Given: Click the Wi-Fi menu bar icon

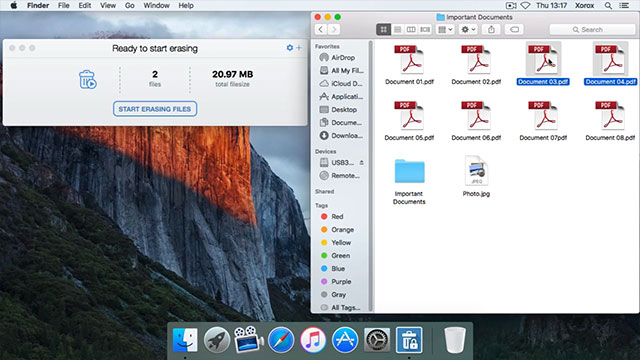Looking at the screenshot, I should tap(525, 5).
